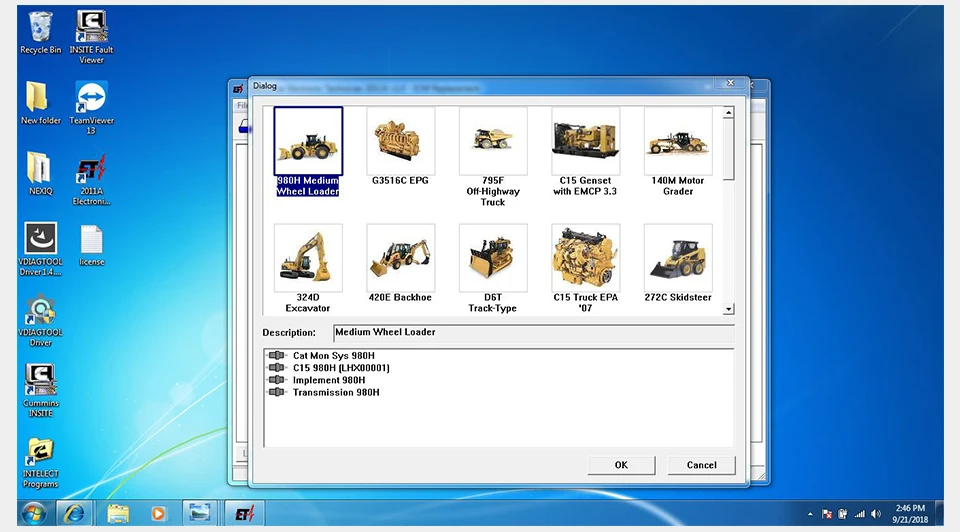
Task: Open the volume speaker tray icon
Action: 876,514
